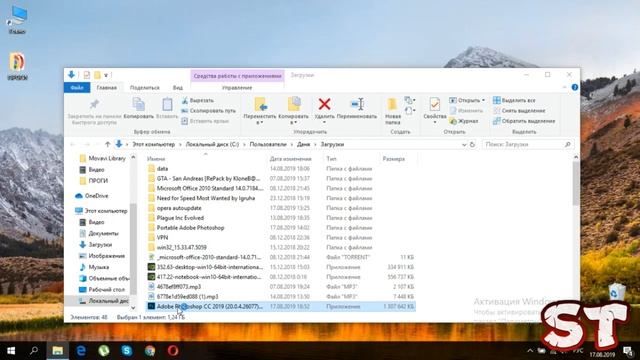Click the navigation pane scroll-down arrow
The height and width of the screenshot is (360, 640).
coord(133,308)
